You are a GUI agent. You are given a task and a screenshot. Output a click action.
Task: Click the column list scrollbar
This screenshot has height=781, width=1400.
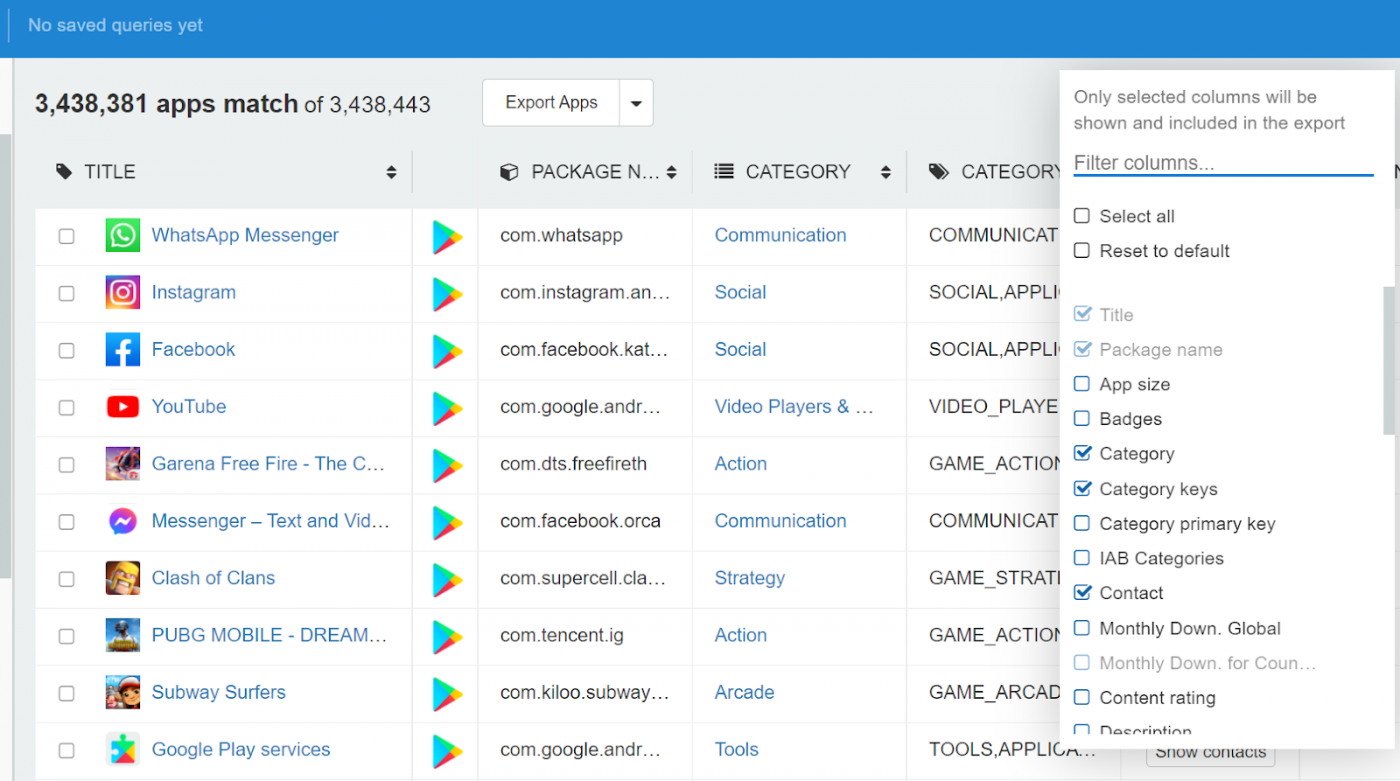coord(1388,360)
